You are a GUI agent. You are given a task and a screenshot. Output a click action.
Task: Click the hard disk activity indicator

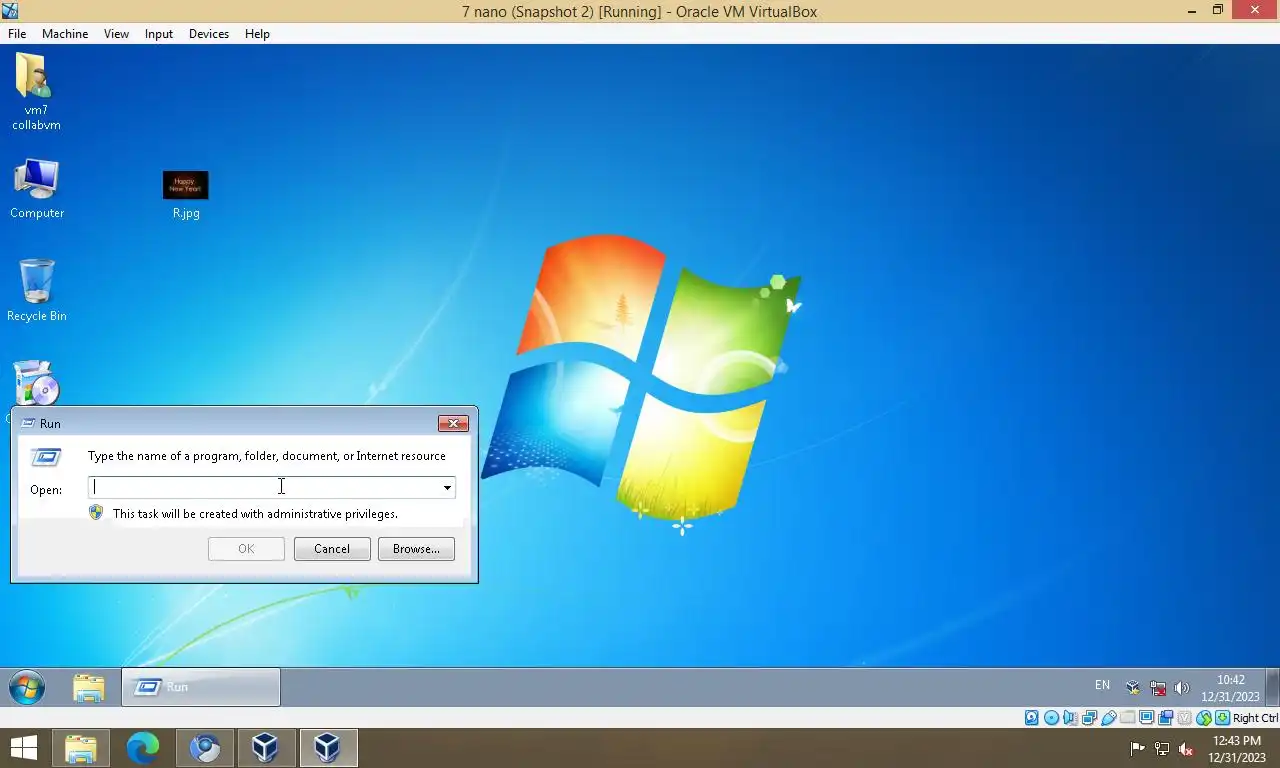[1032, 718]
